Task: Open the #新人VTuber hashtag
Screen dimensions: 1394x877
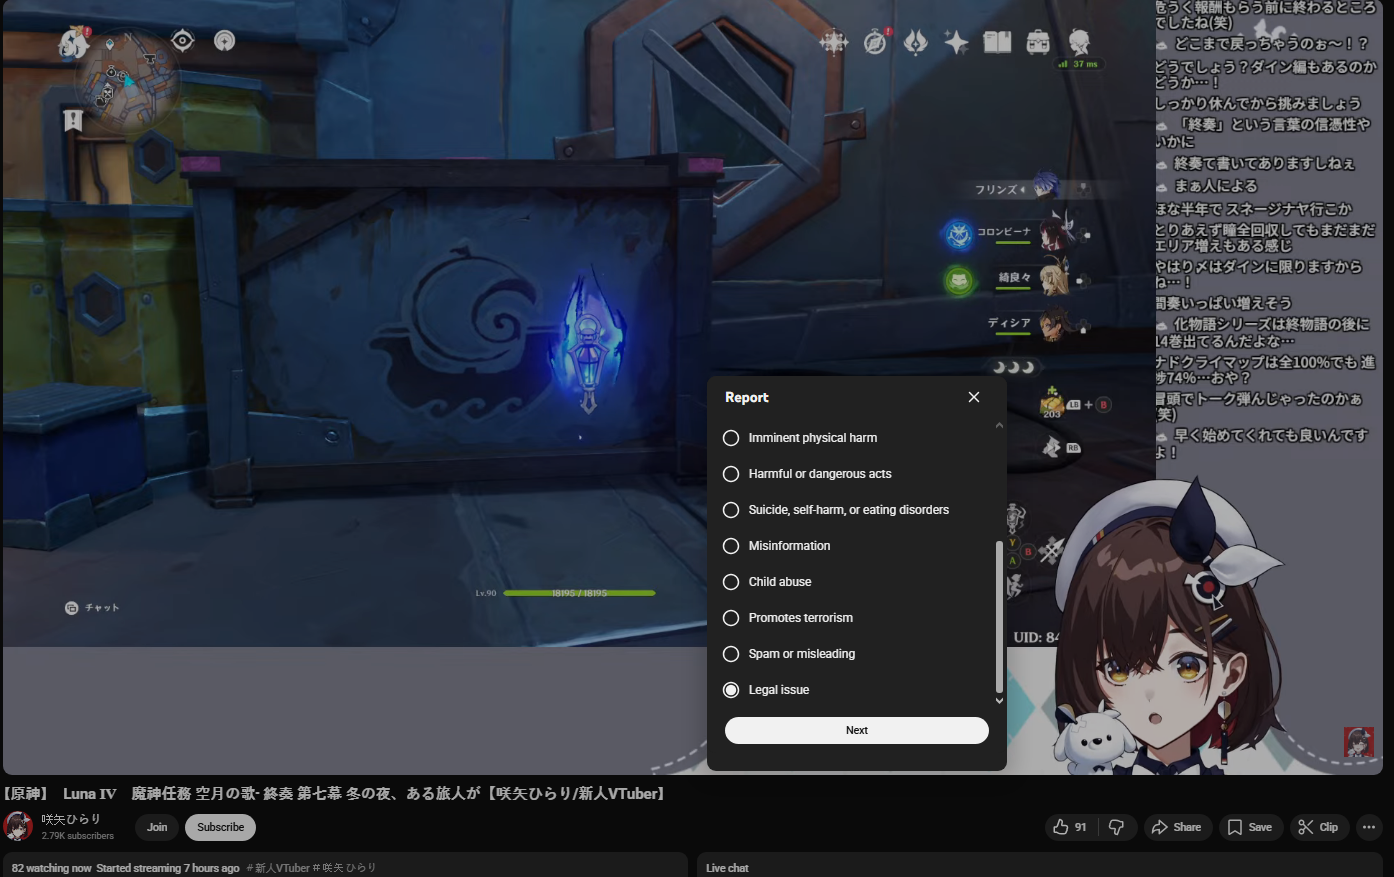Action: pos(278,868)
